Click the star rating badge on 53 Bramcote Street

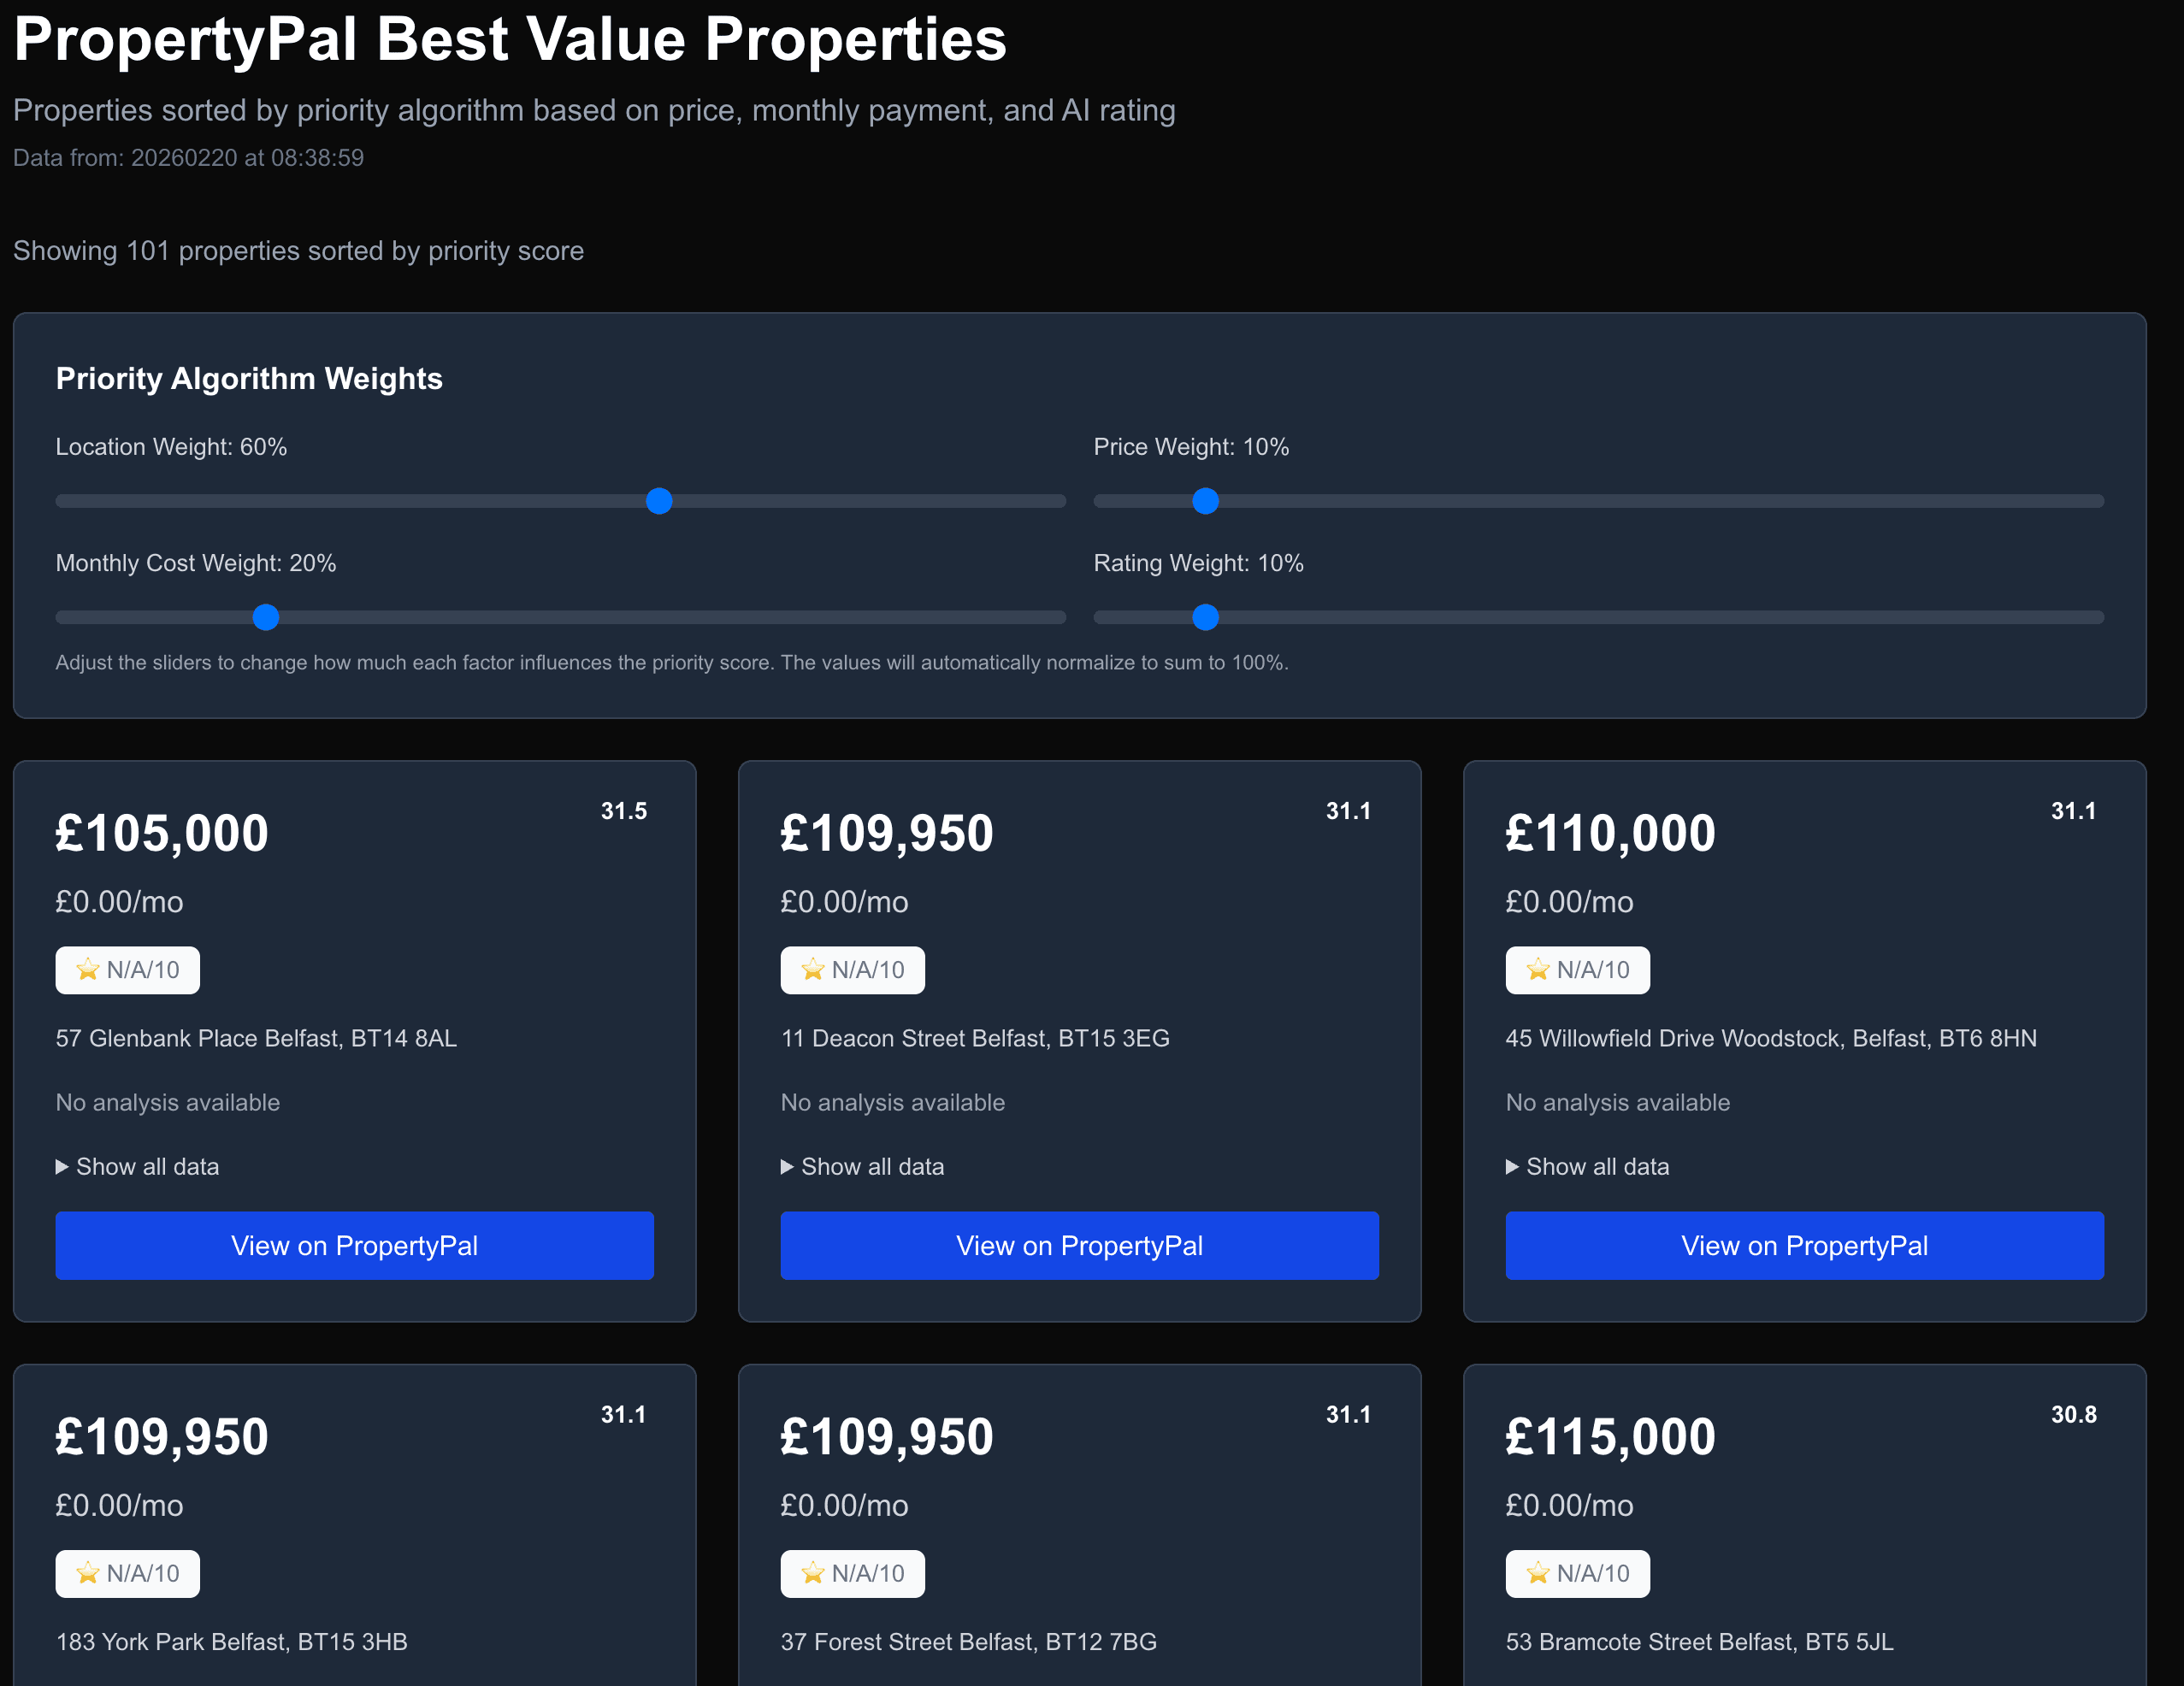[1577, 1573]
